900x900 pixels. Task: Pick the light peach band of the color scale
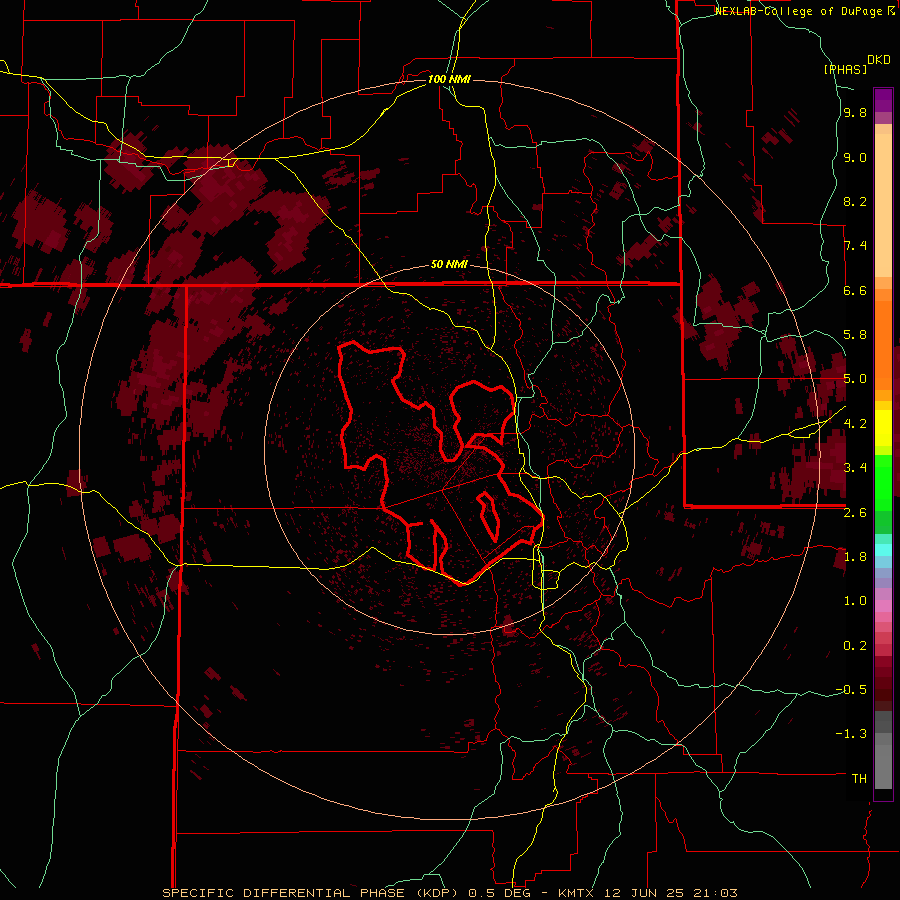883,205
